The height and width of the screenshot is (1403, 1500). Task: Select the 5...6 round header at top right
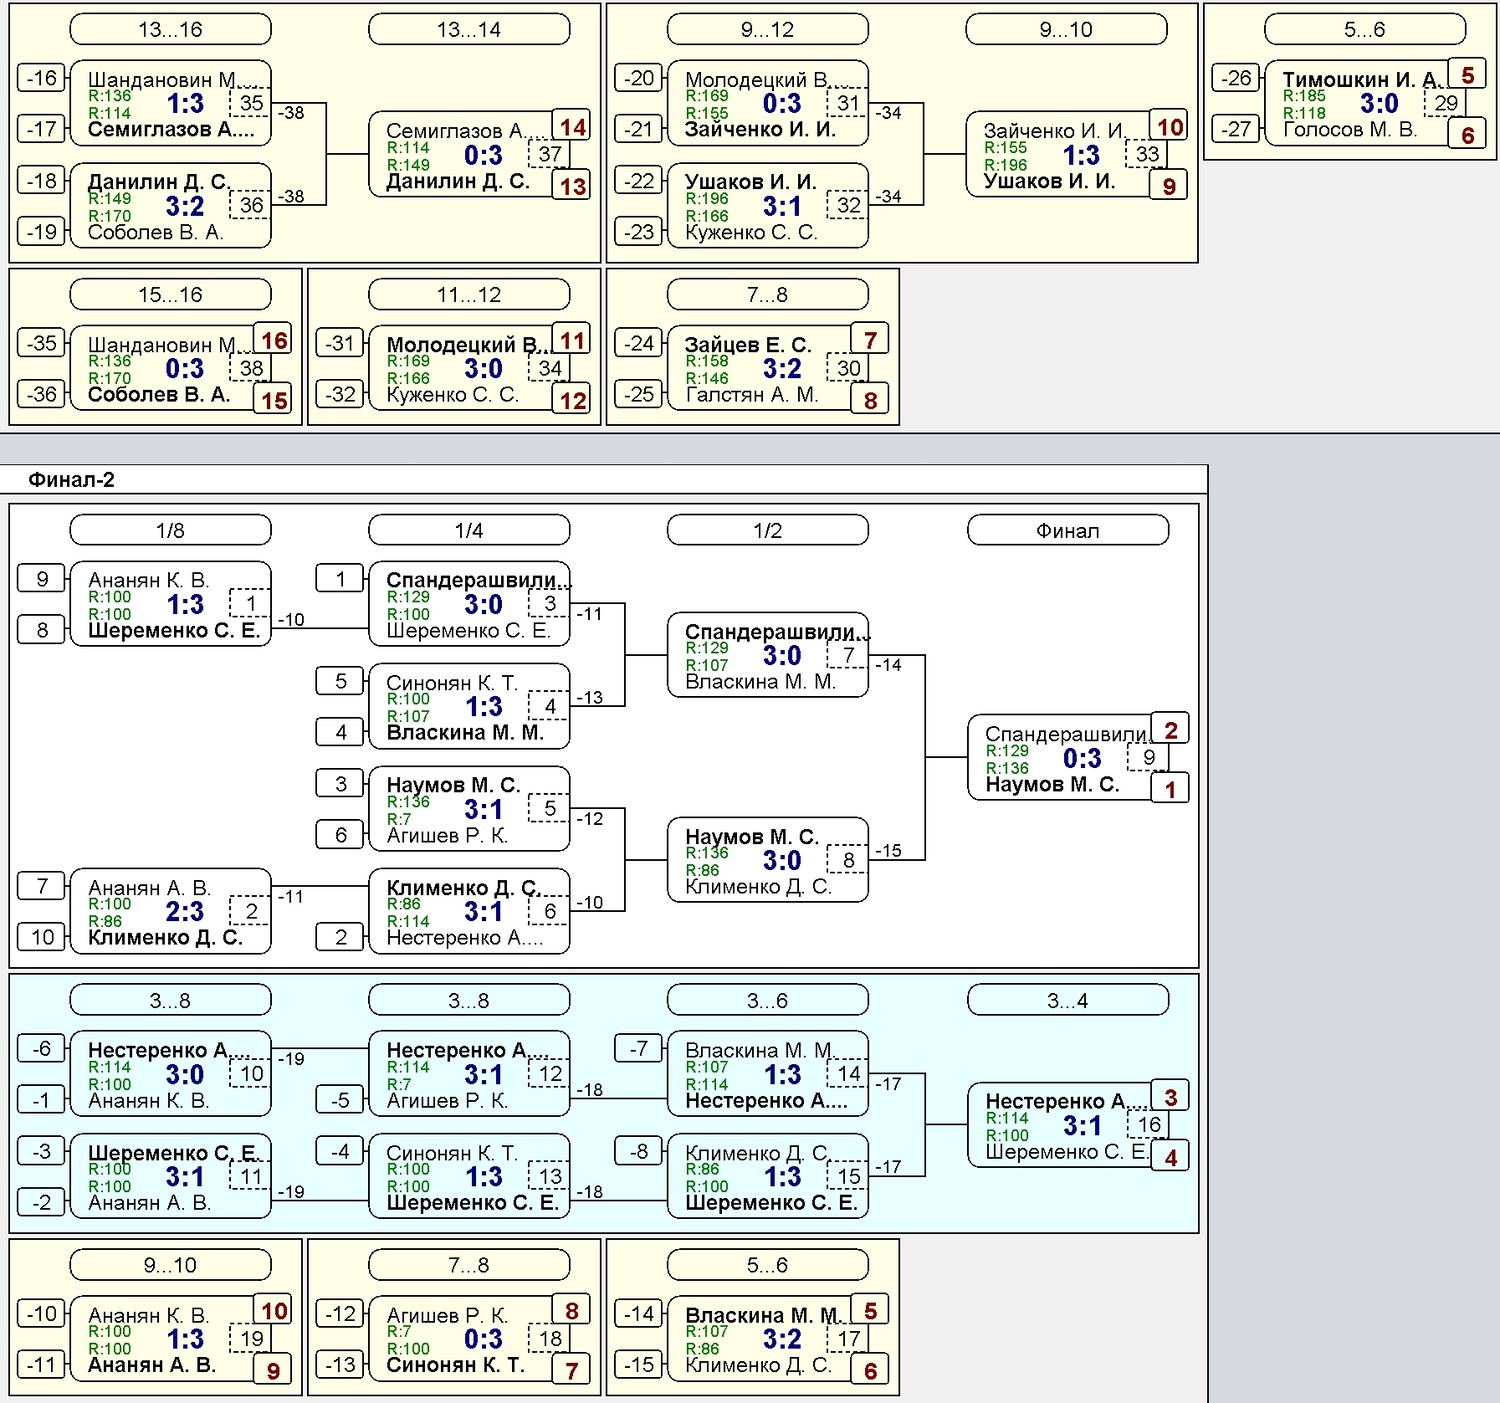(1365, 30)
